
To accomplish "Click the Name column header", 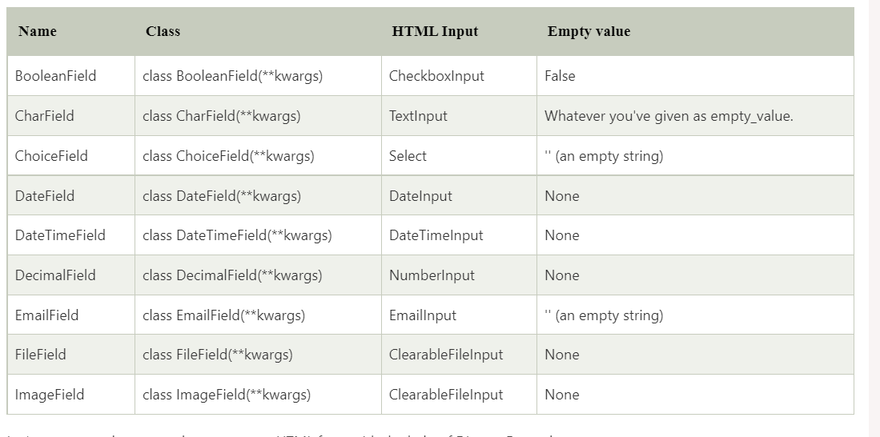I will [x=38, y=31].
